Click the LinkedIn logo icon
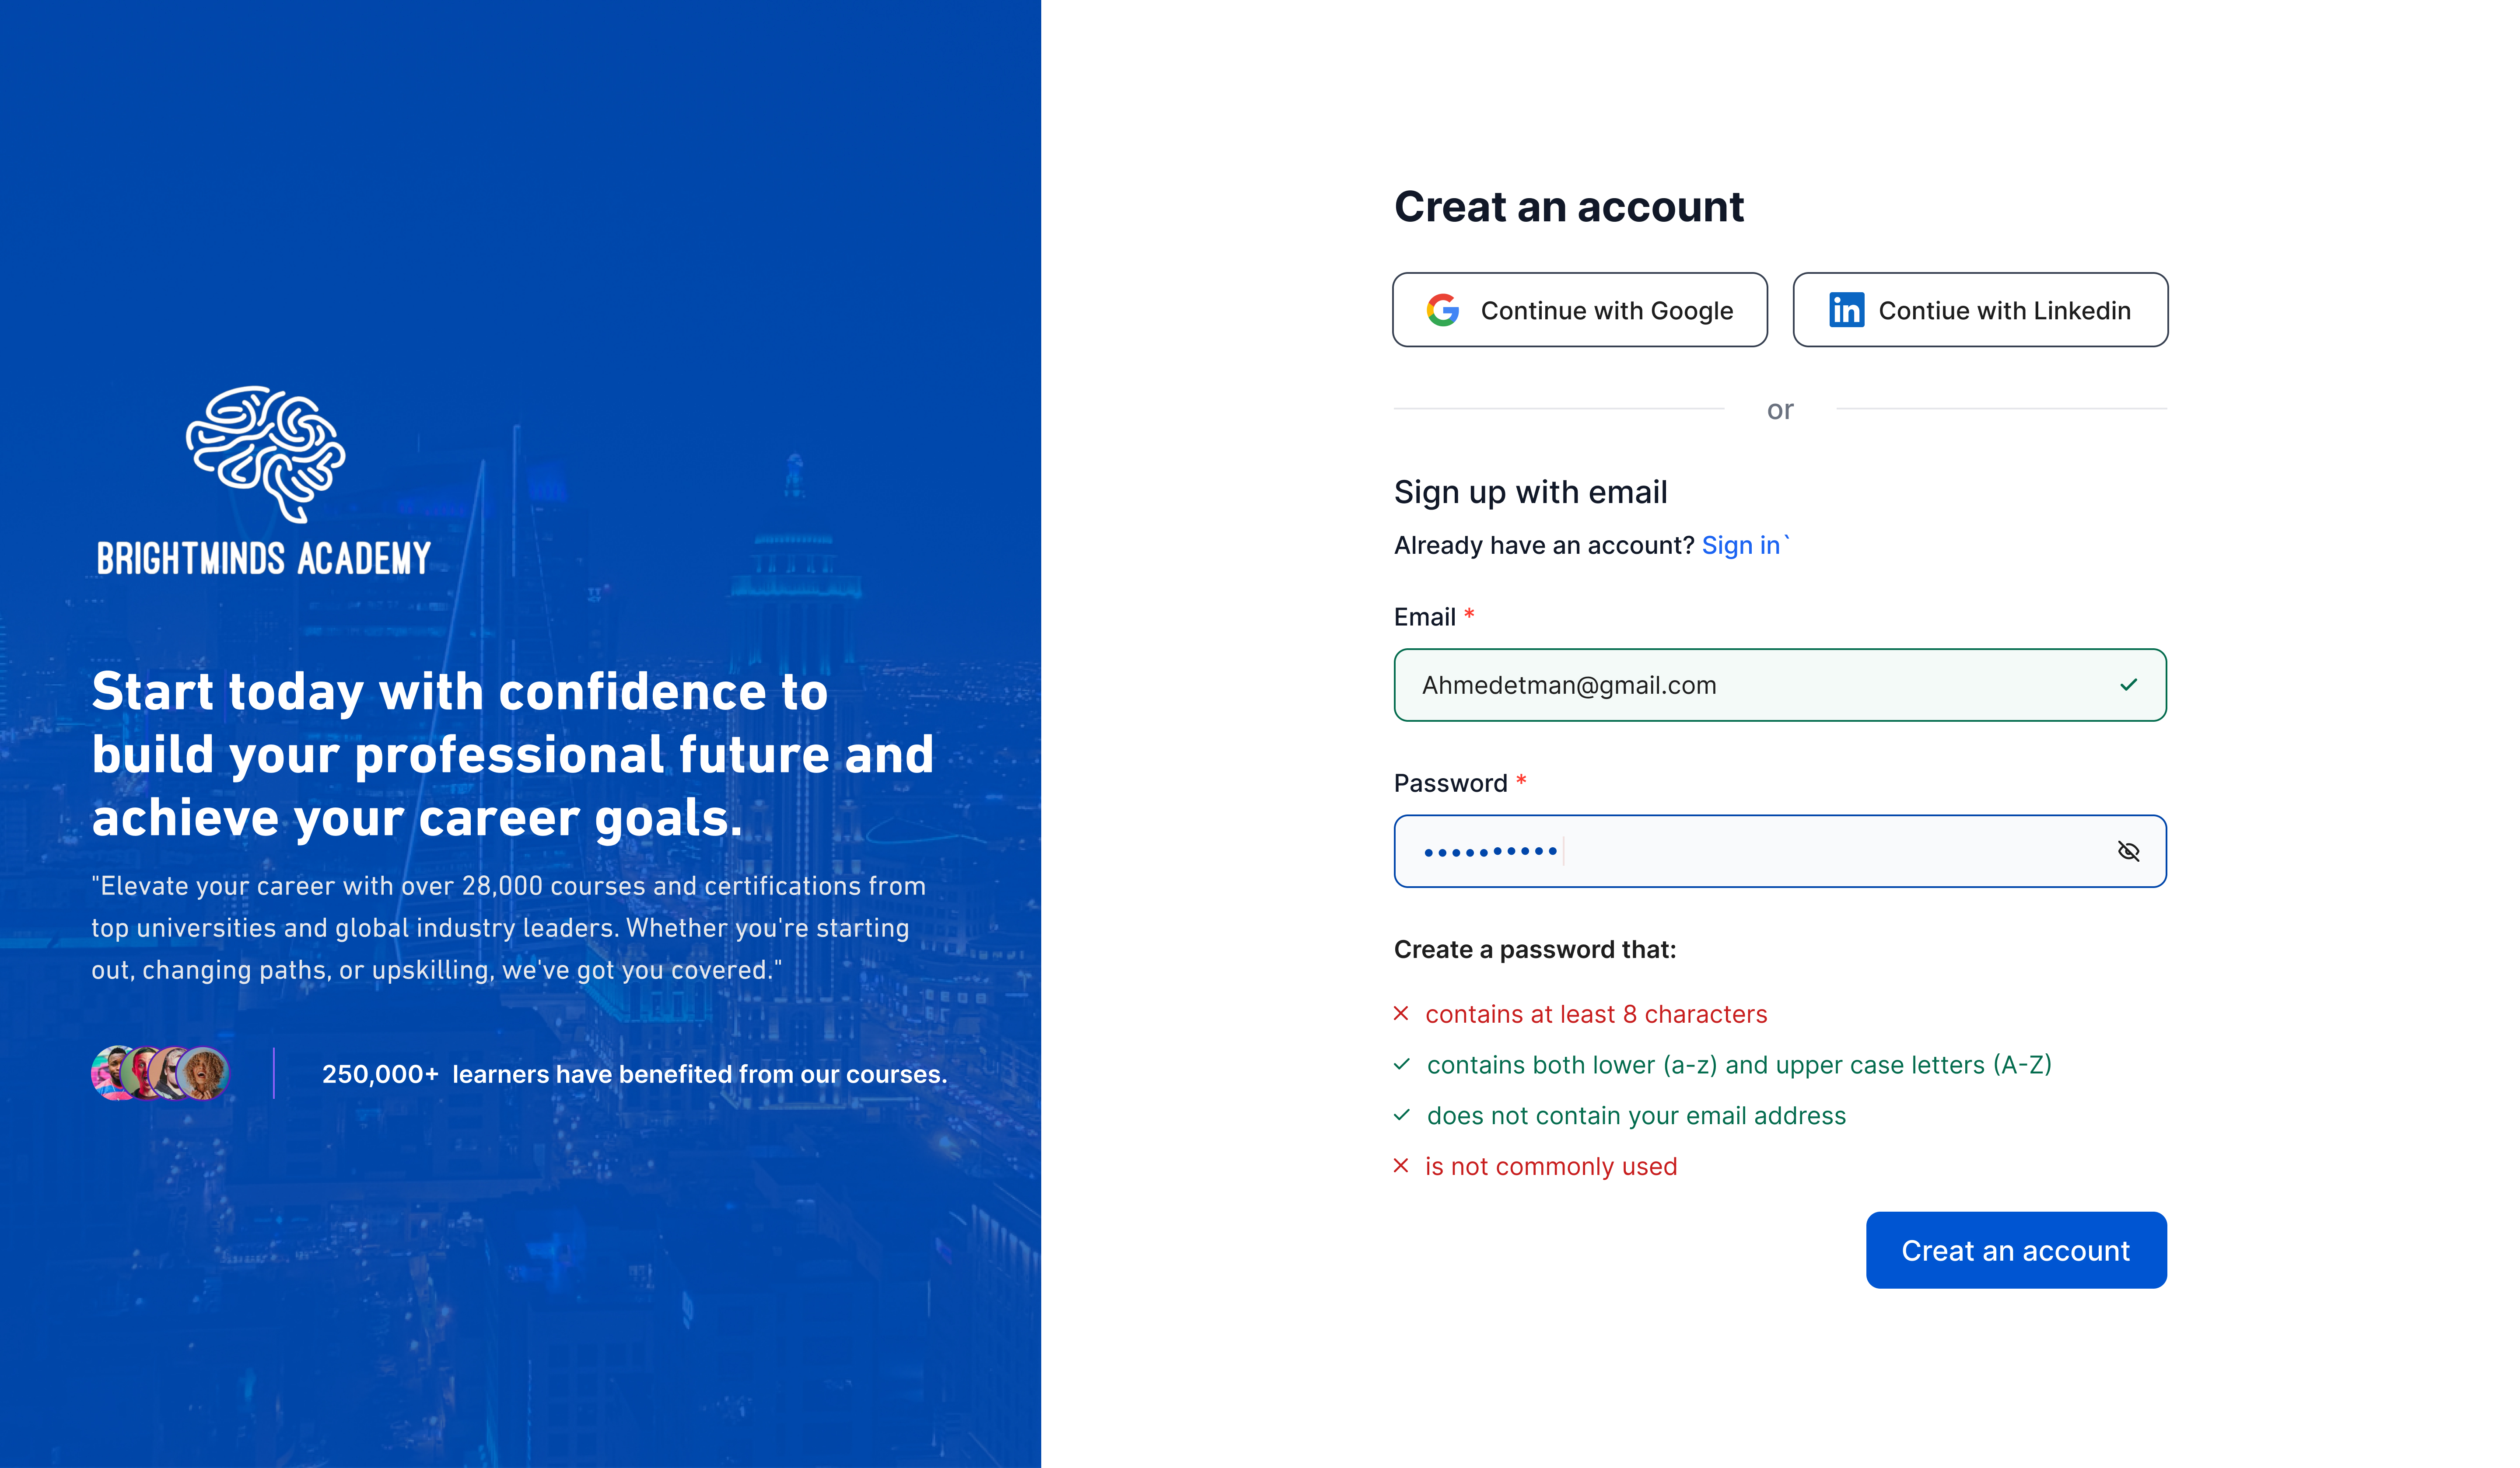This screenshot has height=1468, width=2520. pyautogui.click(x=1846, y=310)
